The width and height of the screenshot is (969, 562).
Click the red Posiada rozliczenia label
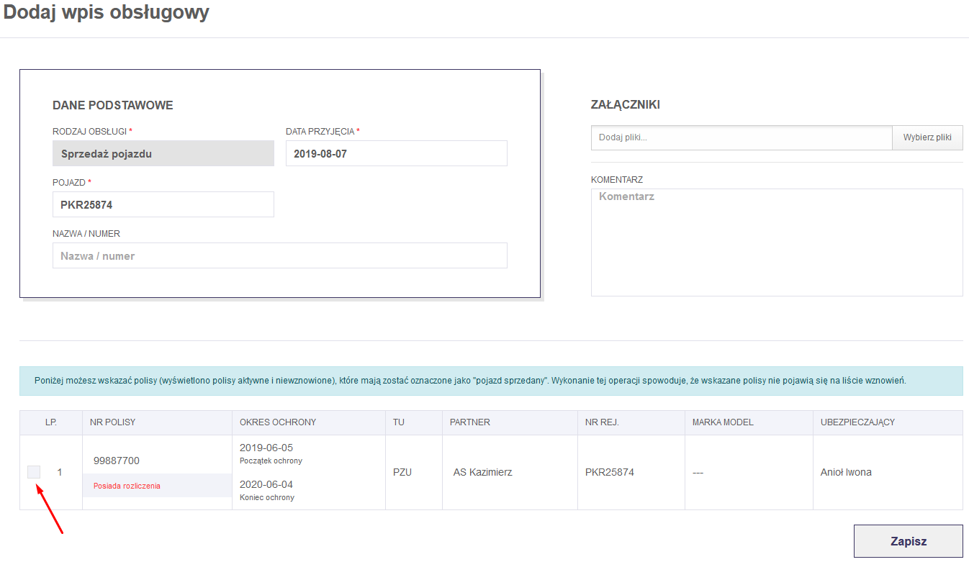pyautogui.click(x=126, y=486)
